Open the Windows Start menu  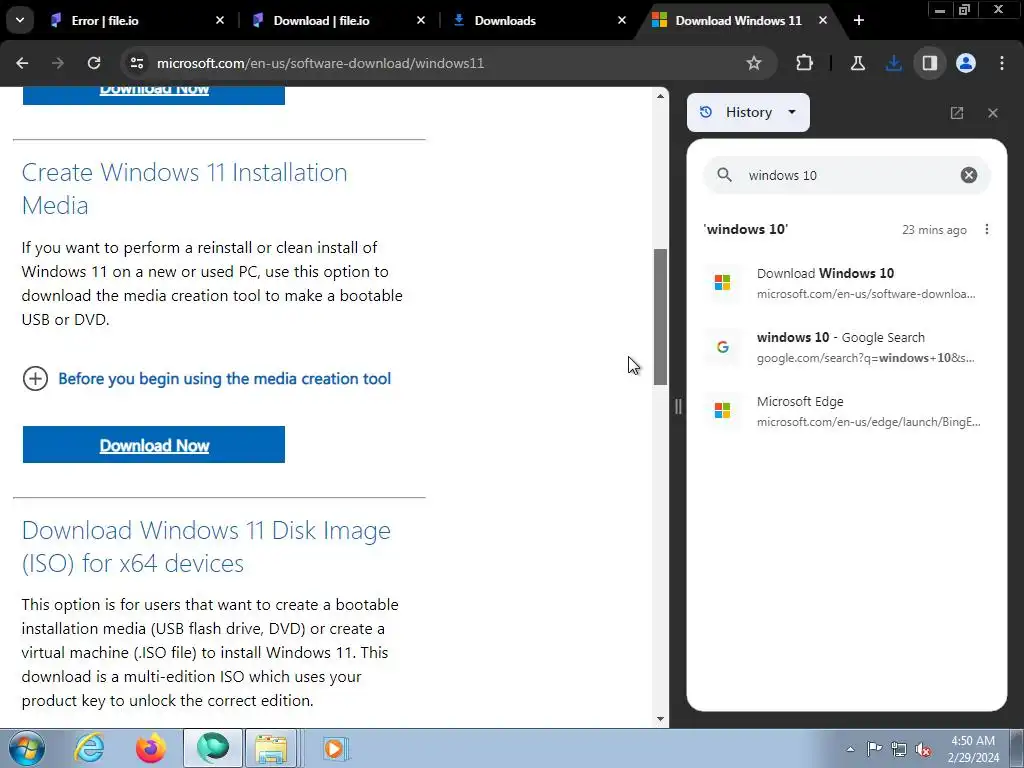point(26,748)
